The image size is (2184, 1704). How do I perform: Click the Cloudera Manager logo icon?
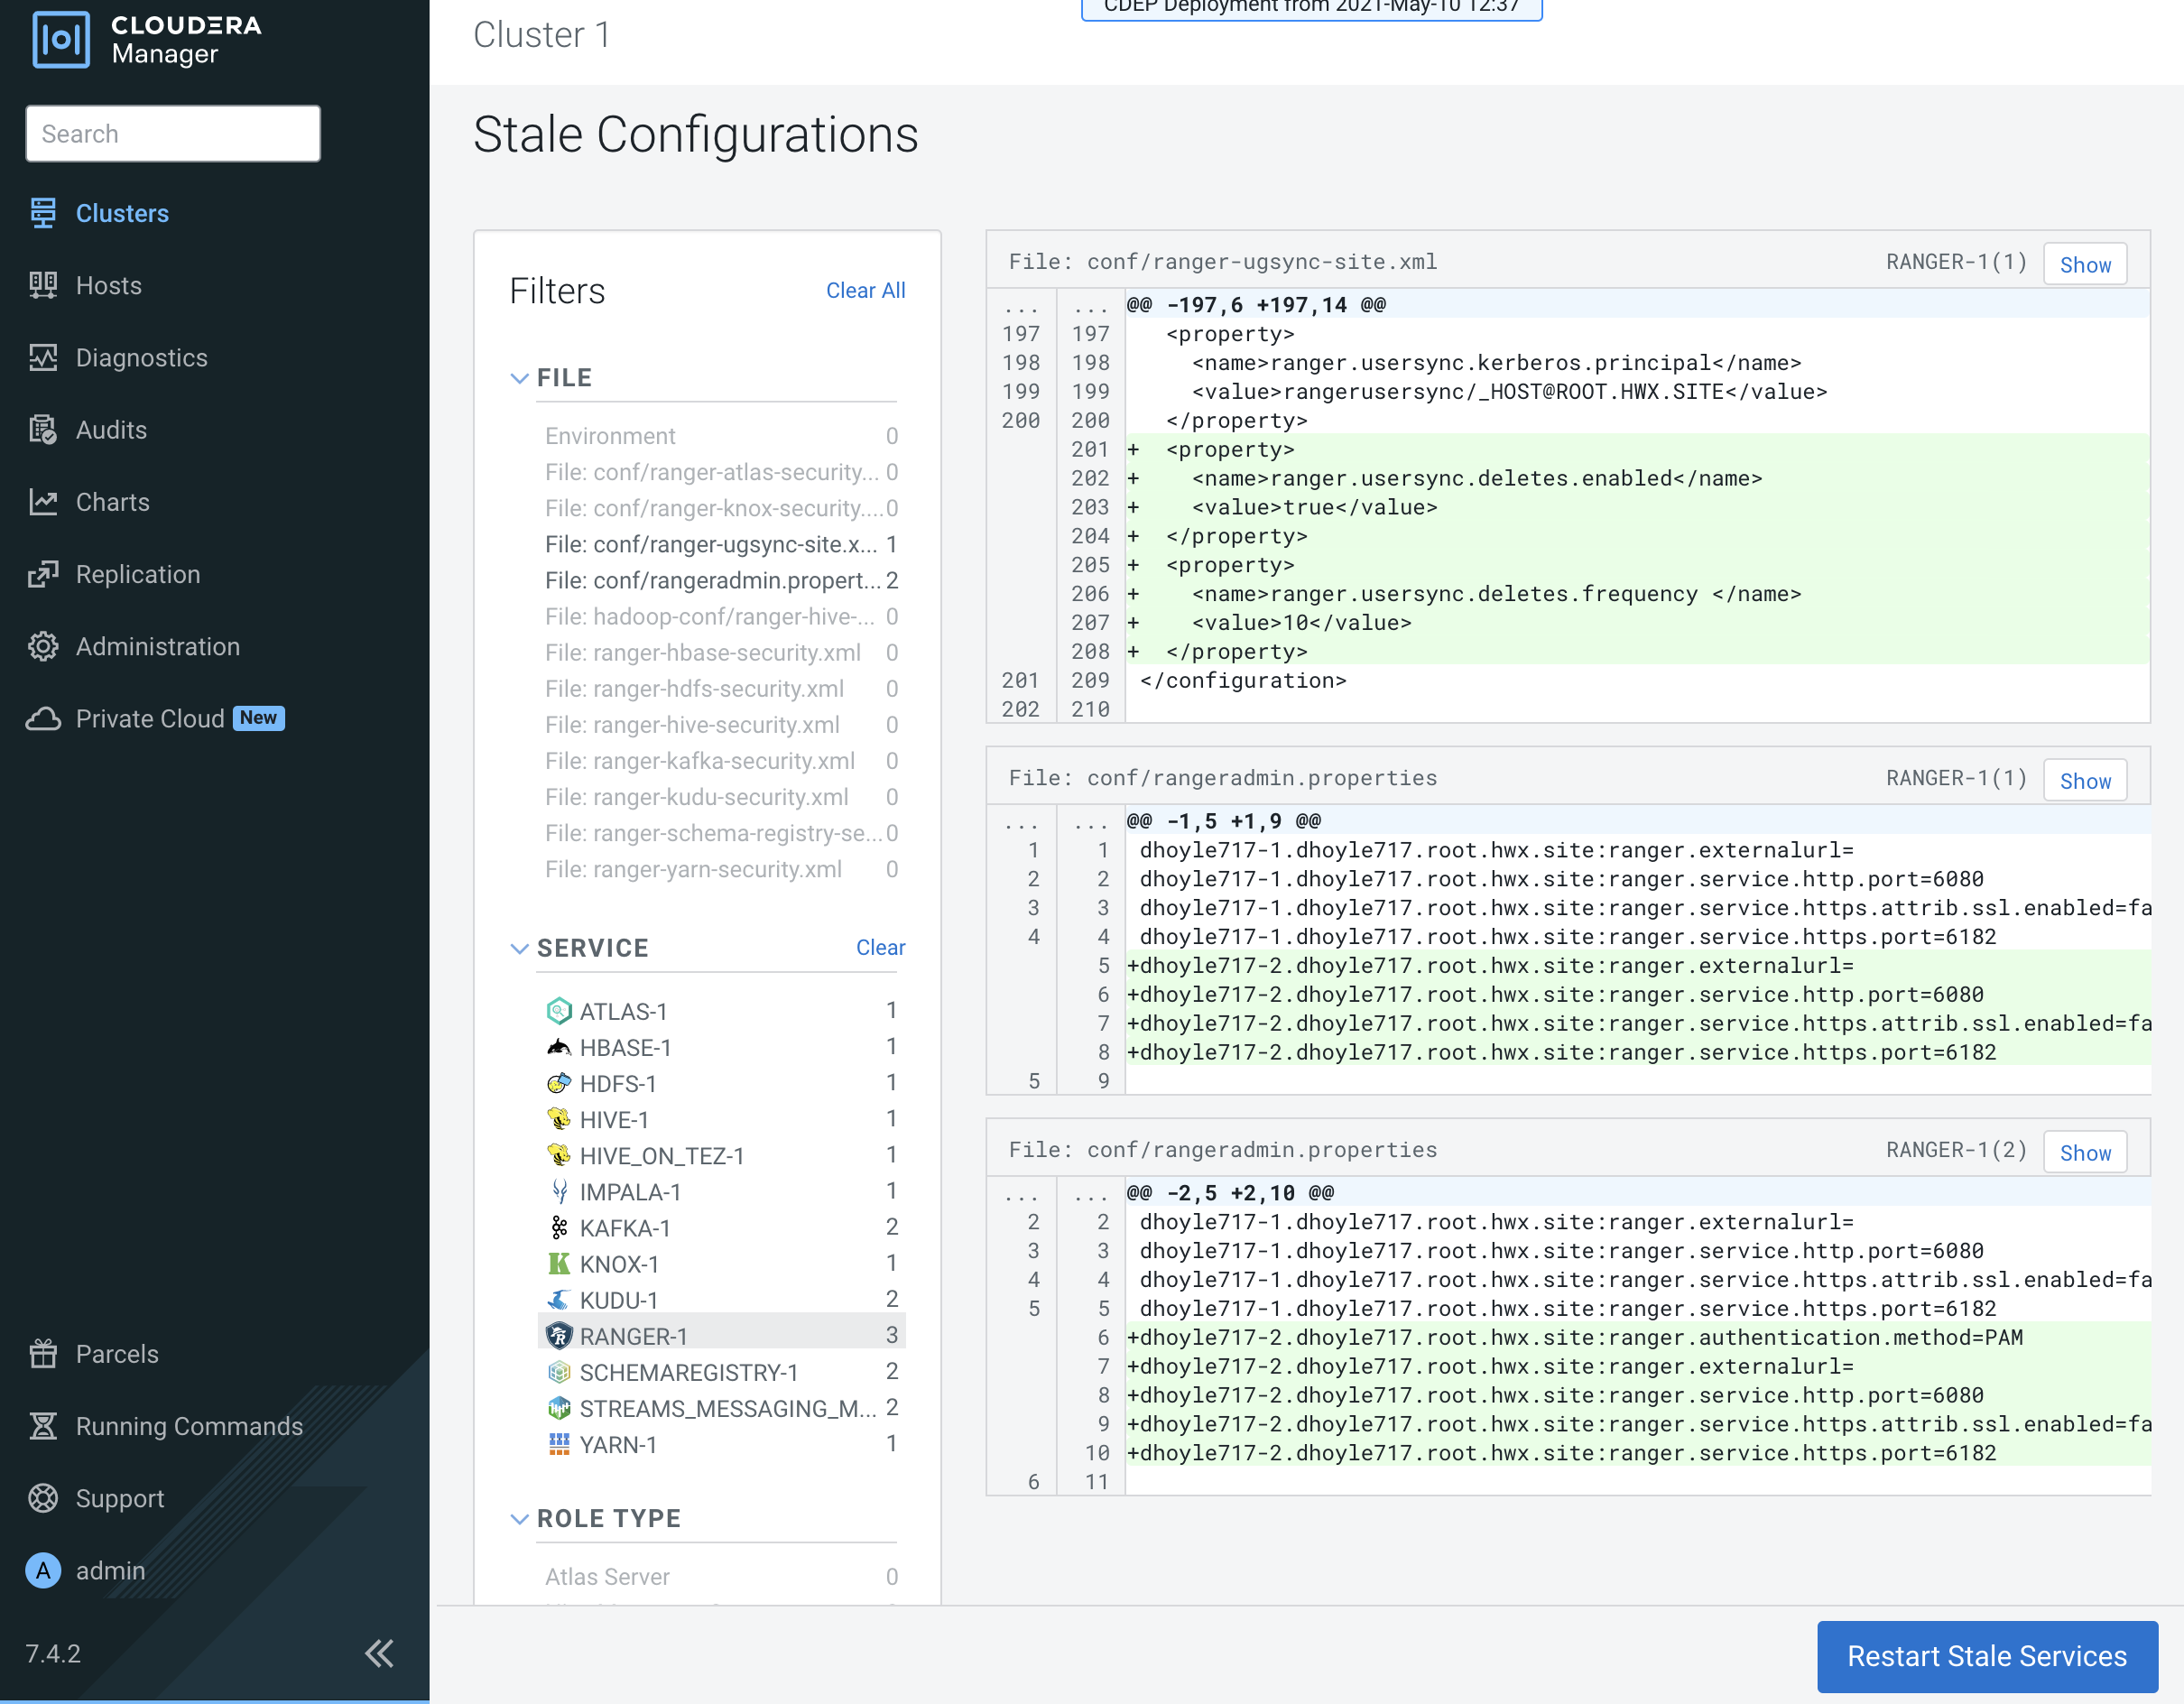[x=61, y=40]
